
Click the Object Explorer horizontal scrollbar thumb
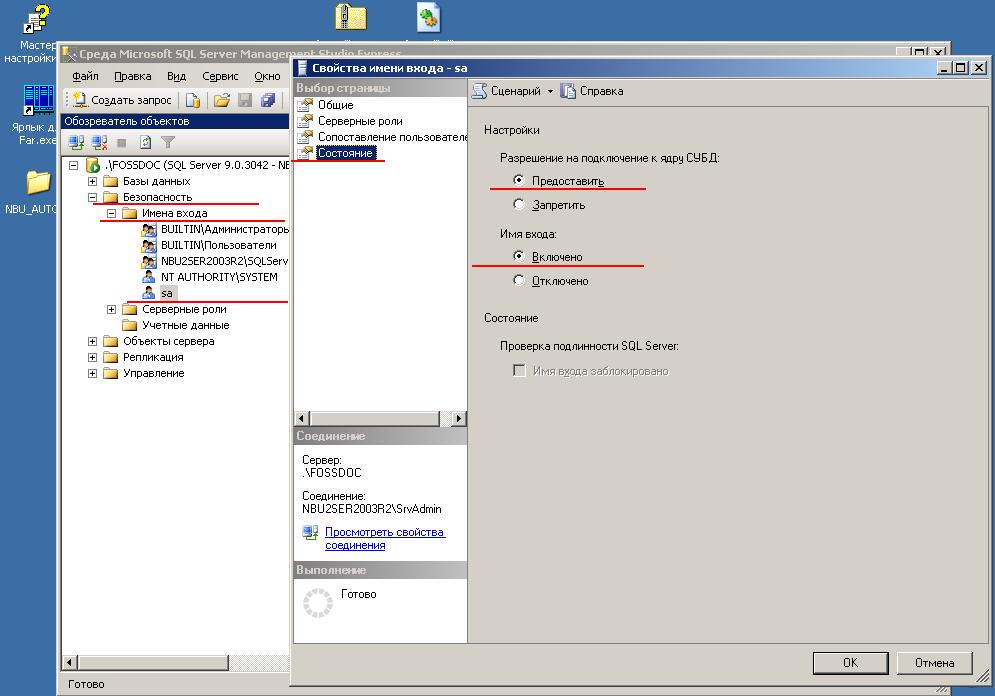pyautogui.click(x=153, y=662)
